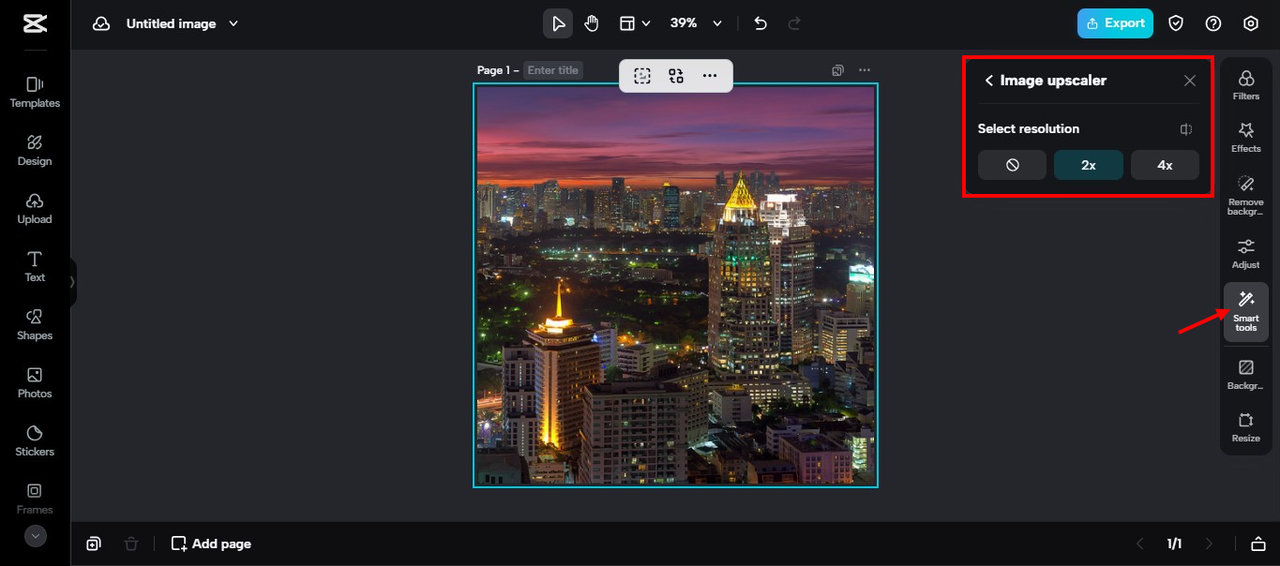Click the CapCut logo icon

[x=34, y=24]
